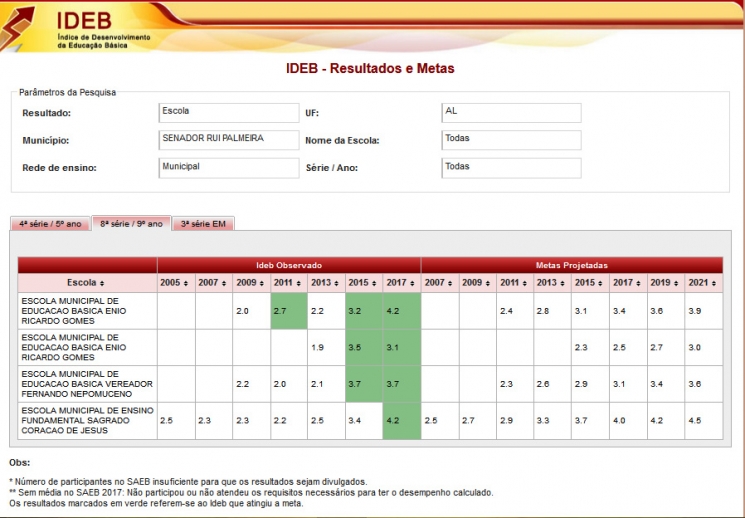Sort Metas Projetadas by 2021 column
This screenshot has height=518, width=745.
(x=704, y=283)
